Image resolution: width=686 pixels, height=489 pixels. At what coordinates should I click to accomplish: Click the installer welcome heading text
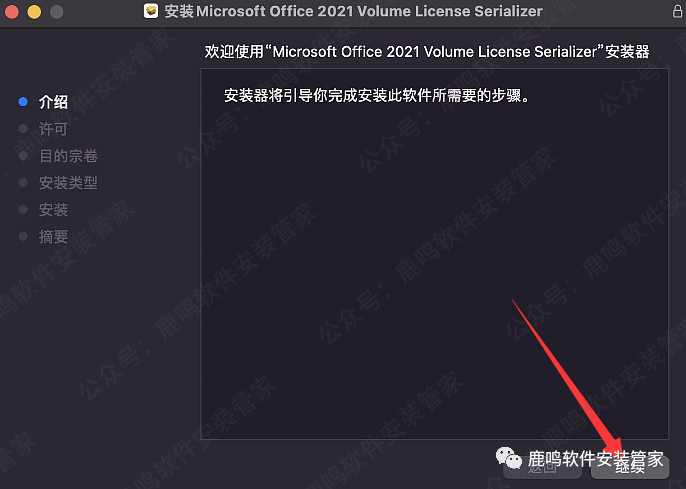[427, 52]
